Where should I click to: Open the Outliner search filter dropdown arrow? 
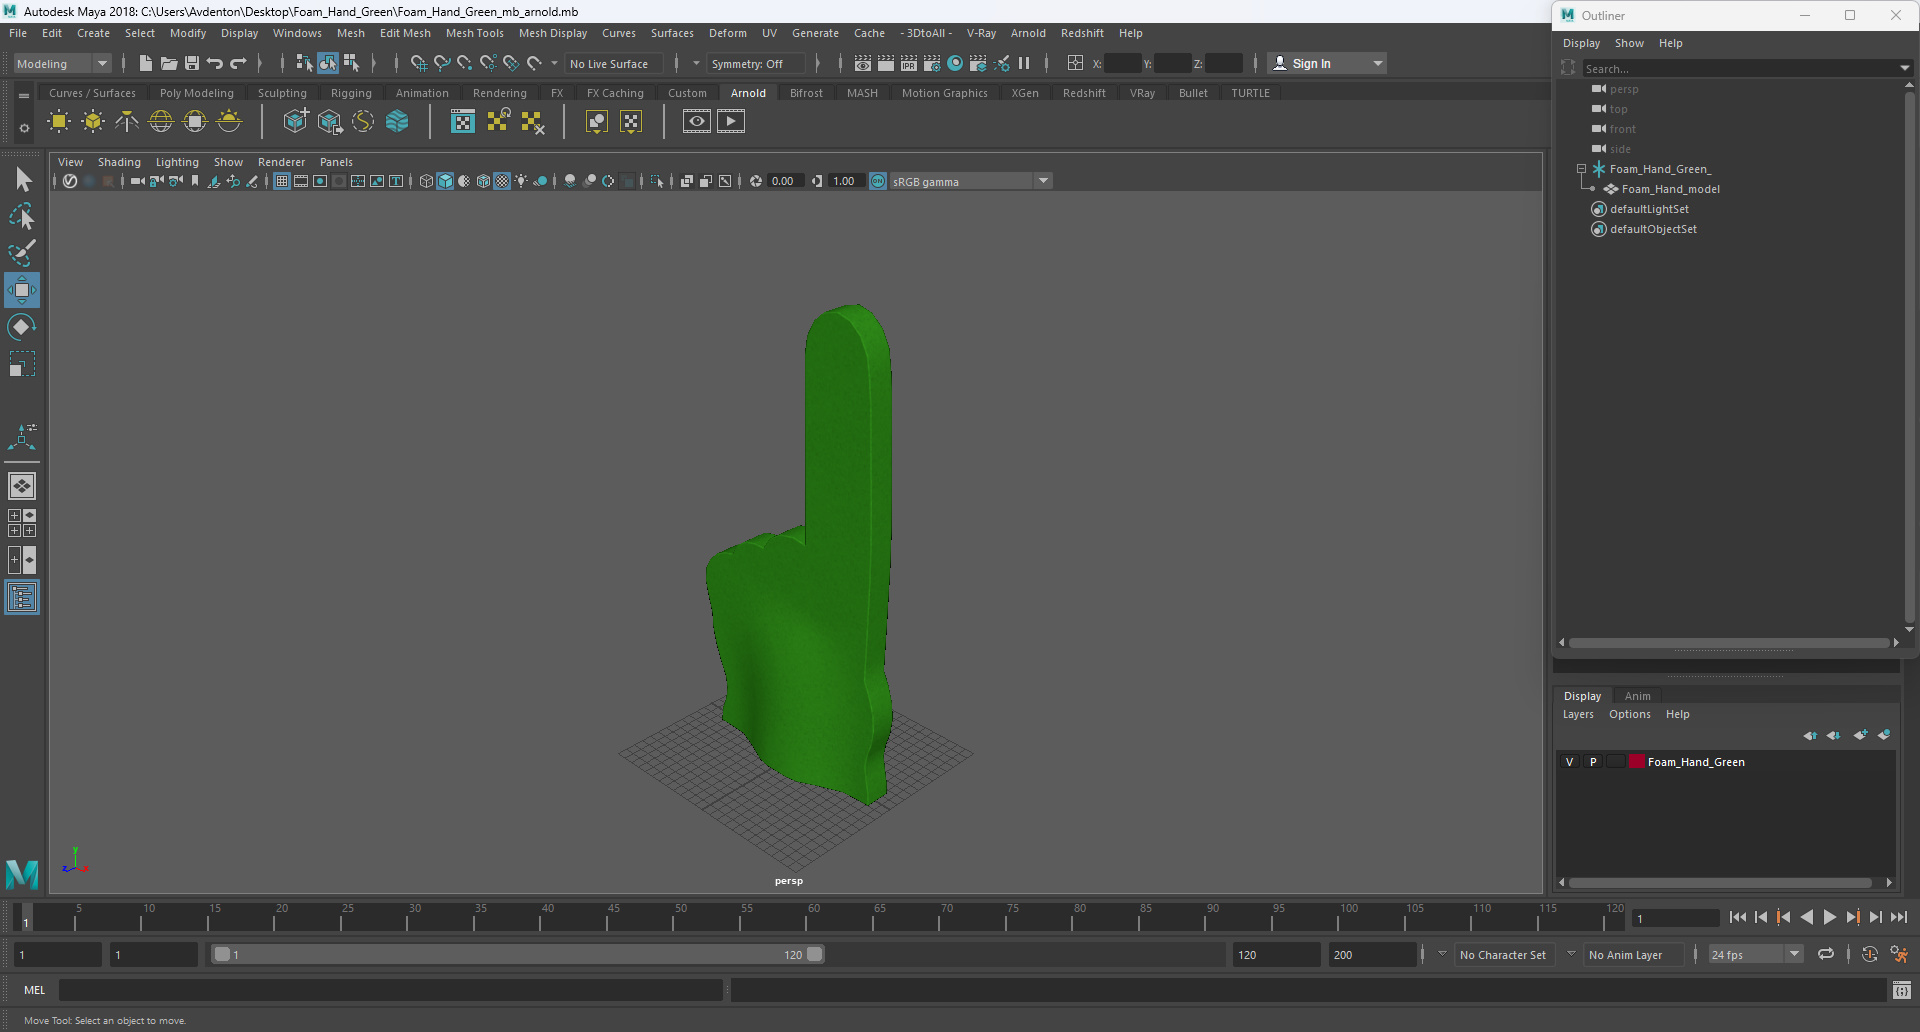1904,69
